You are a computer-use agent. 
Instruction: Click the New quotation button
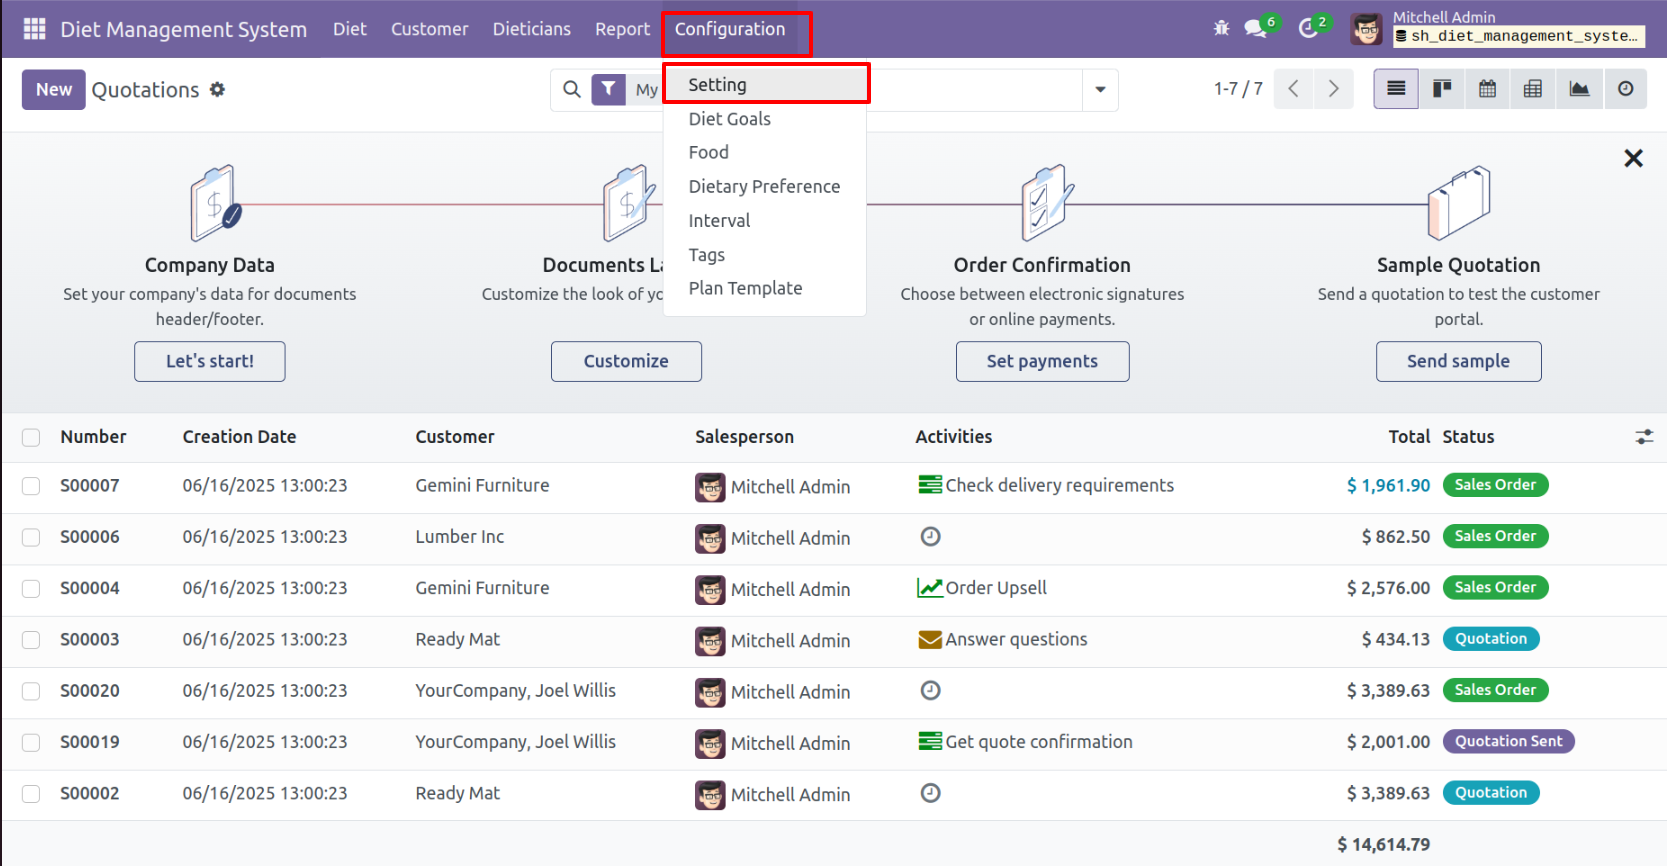coord(54,90)
